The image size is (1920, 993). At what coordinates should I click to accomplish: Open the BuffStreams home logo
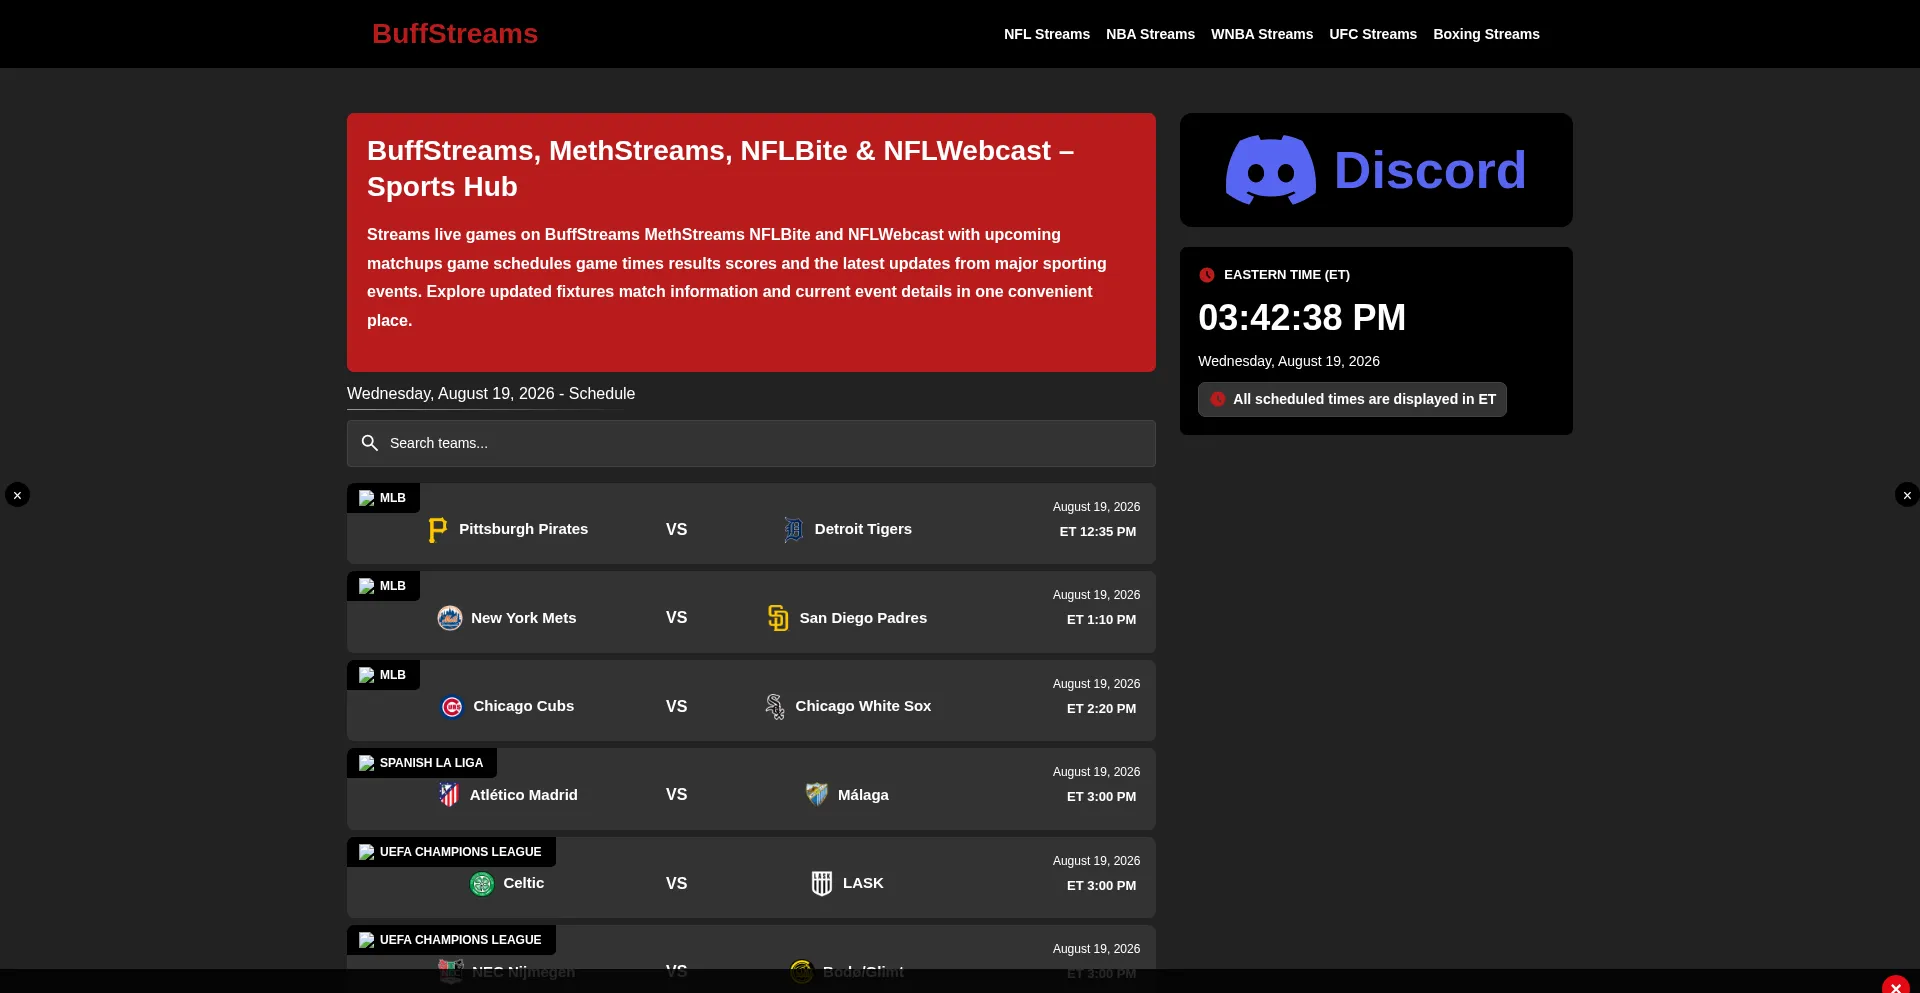click(455, 34)
